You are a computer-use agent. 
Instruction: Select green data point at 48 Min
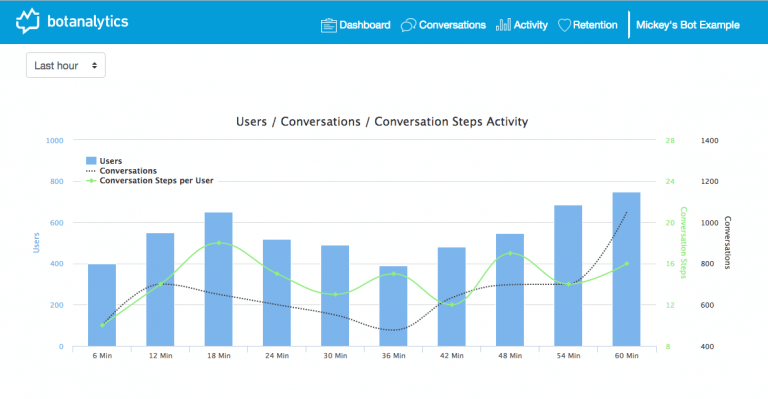pyautogui.click(x=510, y=253)
